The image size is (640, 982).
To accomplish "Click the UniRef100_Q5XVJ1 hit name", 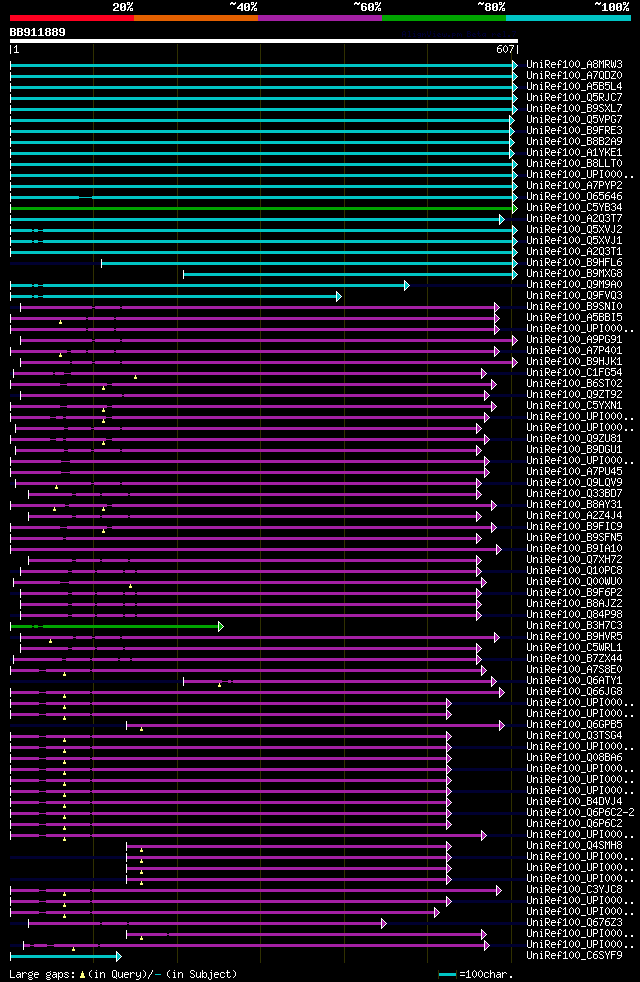I will tap(574, 240).
